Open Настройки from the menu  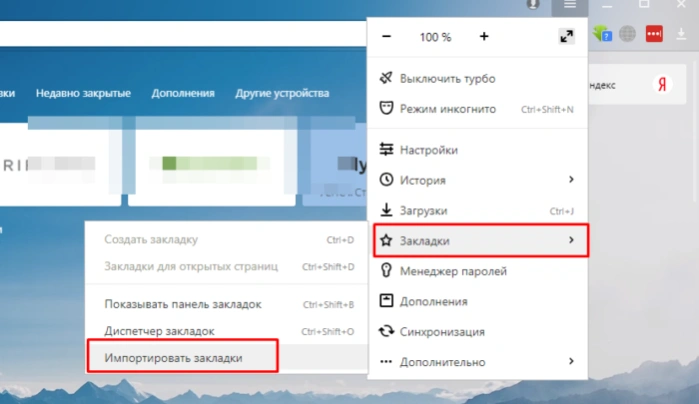477,150
